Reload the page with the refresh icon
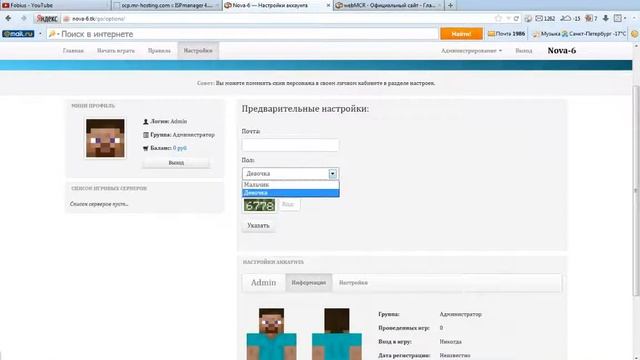 tap(516, 19)
